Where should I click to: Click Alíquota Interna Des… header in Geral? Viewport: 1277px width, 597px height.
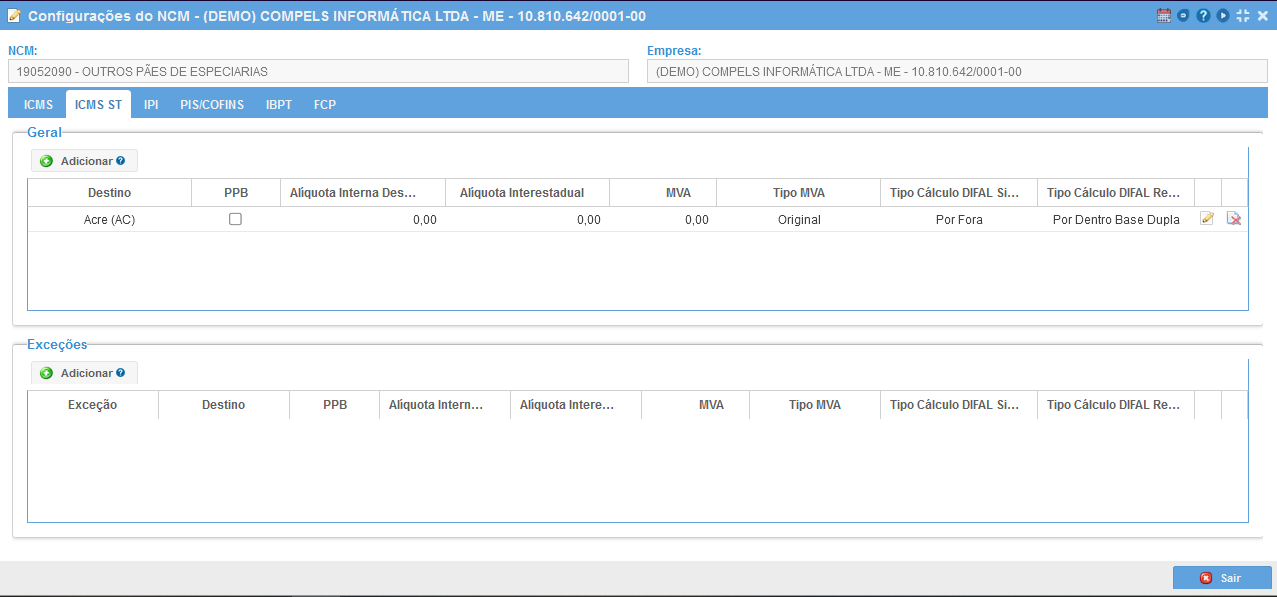tap(363, 193)
